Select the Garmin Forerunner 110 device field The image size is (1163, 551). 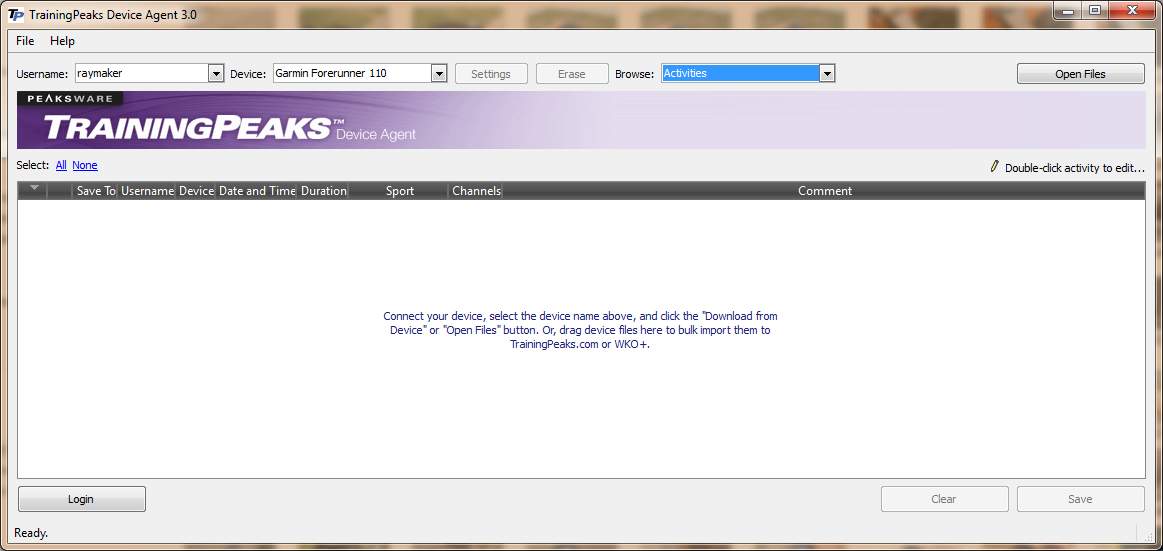pyautogui.click(x=352, y=73)
